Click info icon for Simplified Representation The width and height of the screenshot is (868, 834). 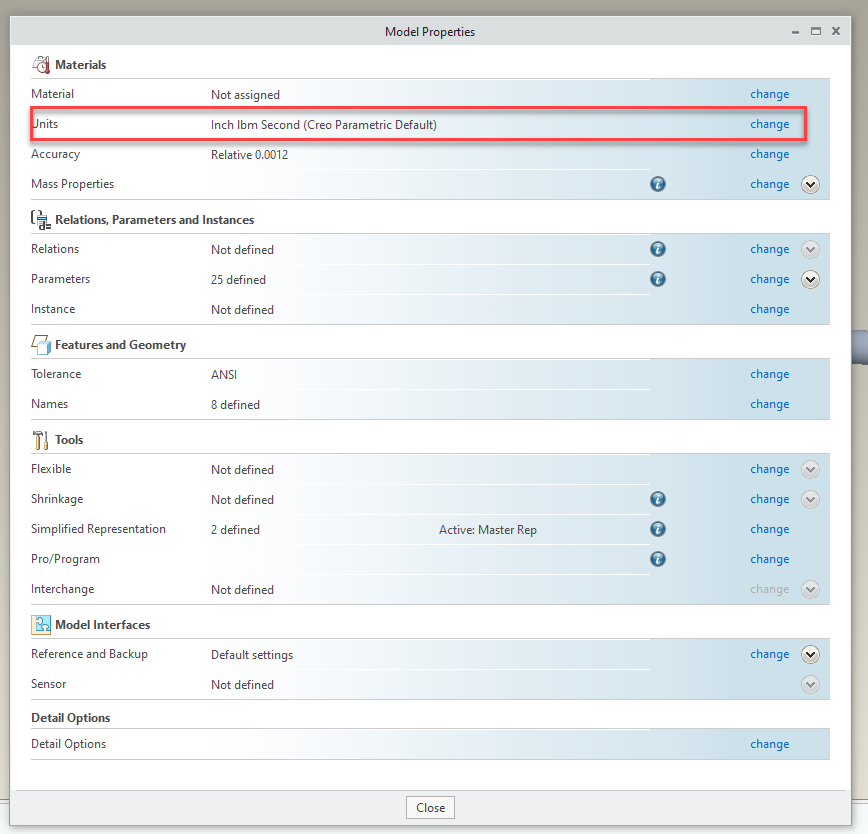click(x=658, y=529)
